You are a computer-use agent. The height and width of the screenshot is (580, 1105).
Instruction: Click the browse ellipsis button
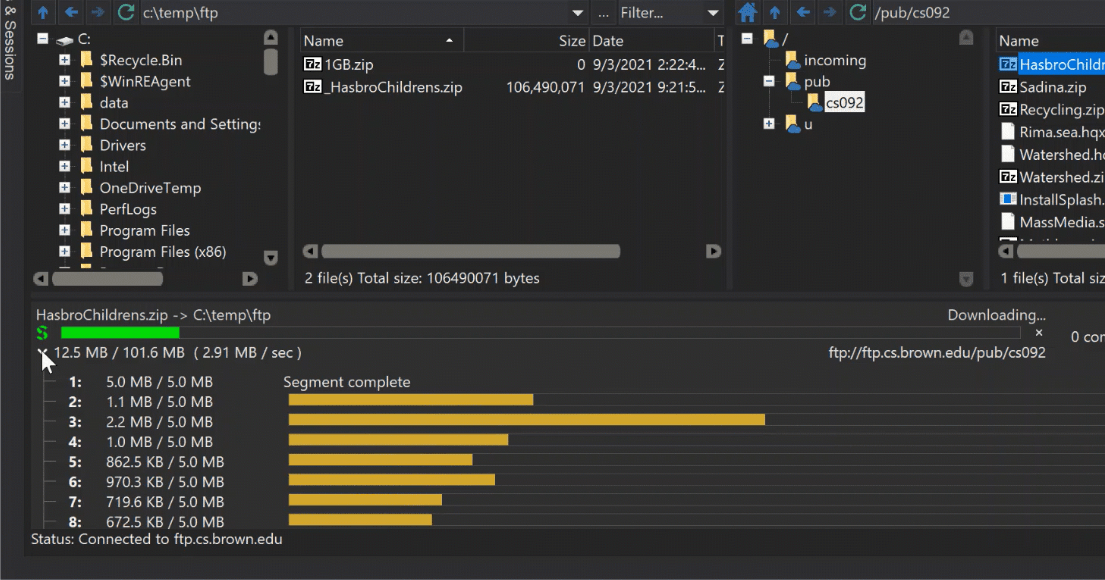(x=603, y=13)
